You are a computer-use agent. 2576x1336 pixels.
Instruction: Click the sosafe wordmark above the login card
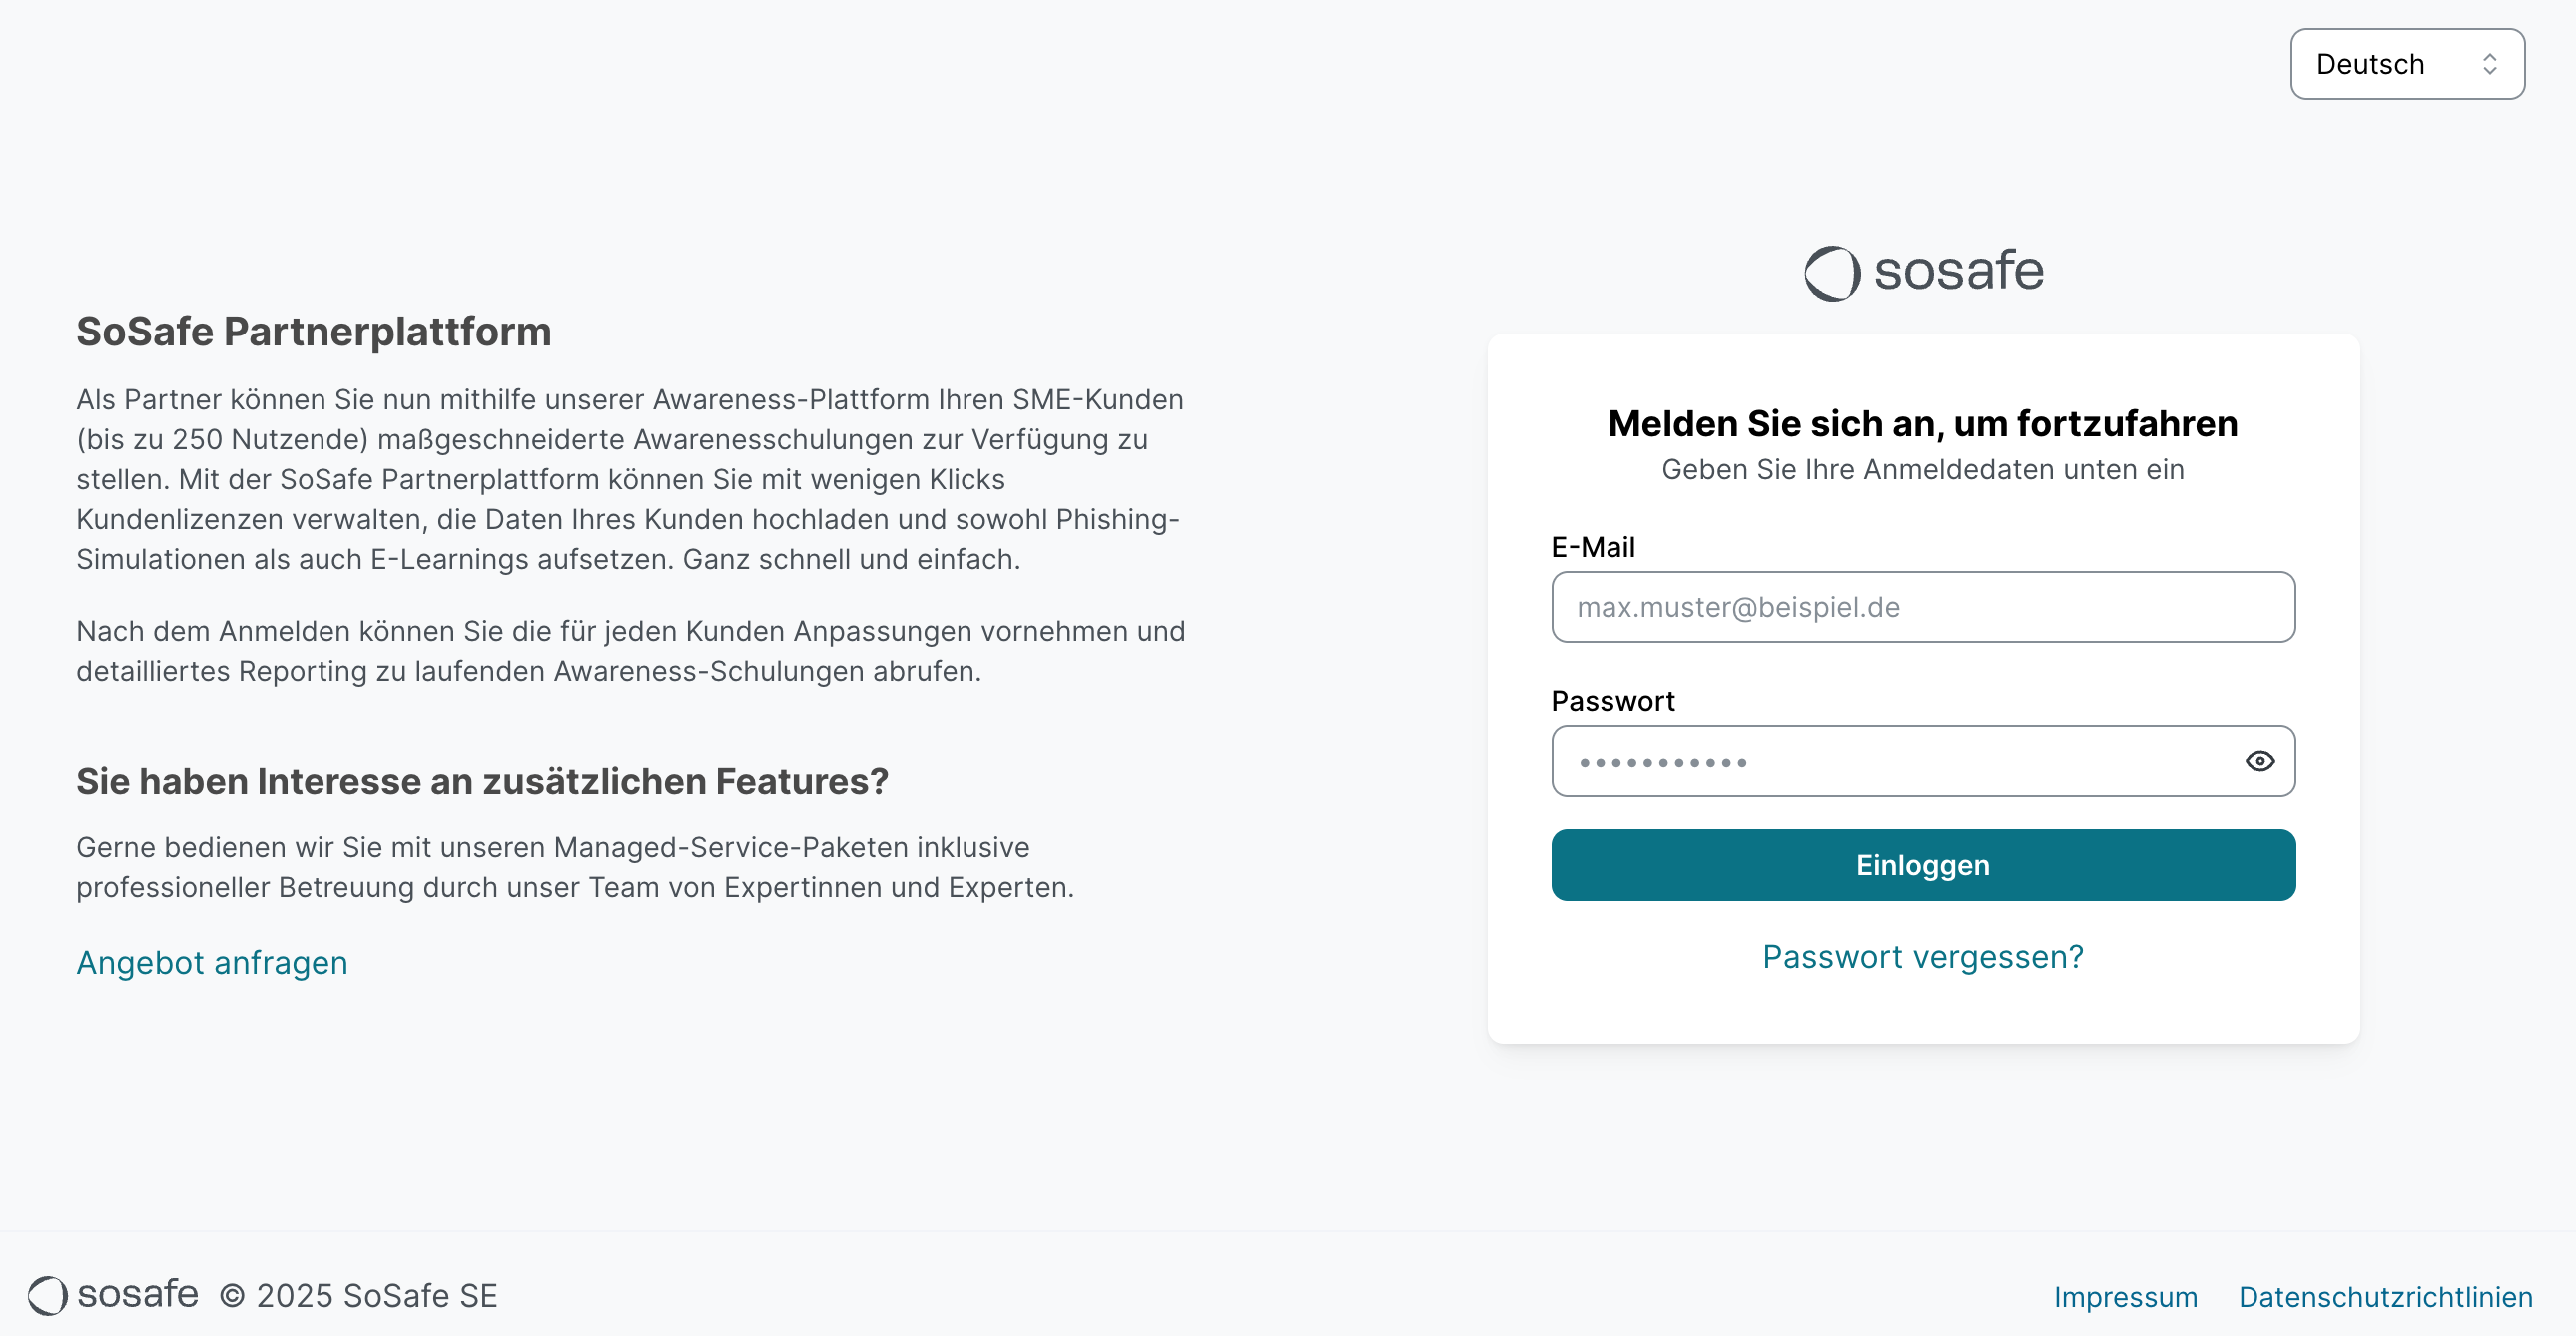[x=1958, y=271]
